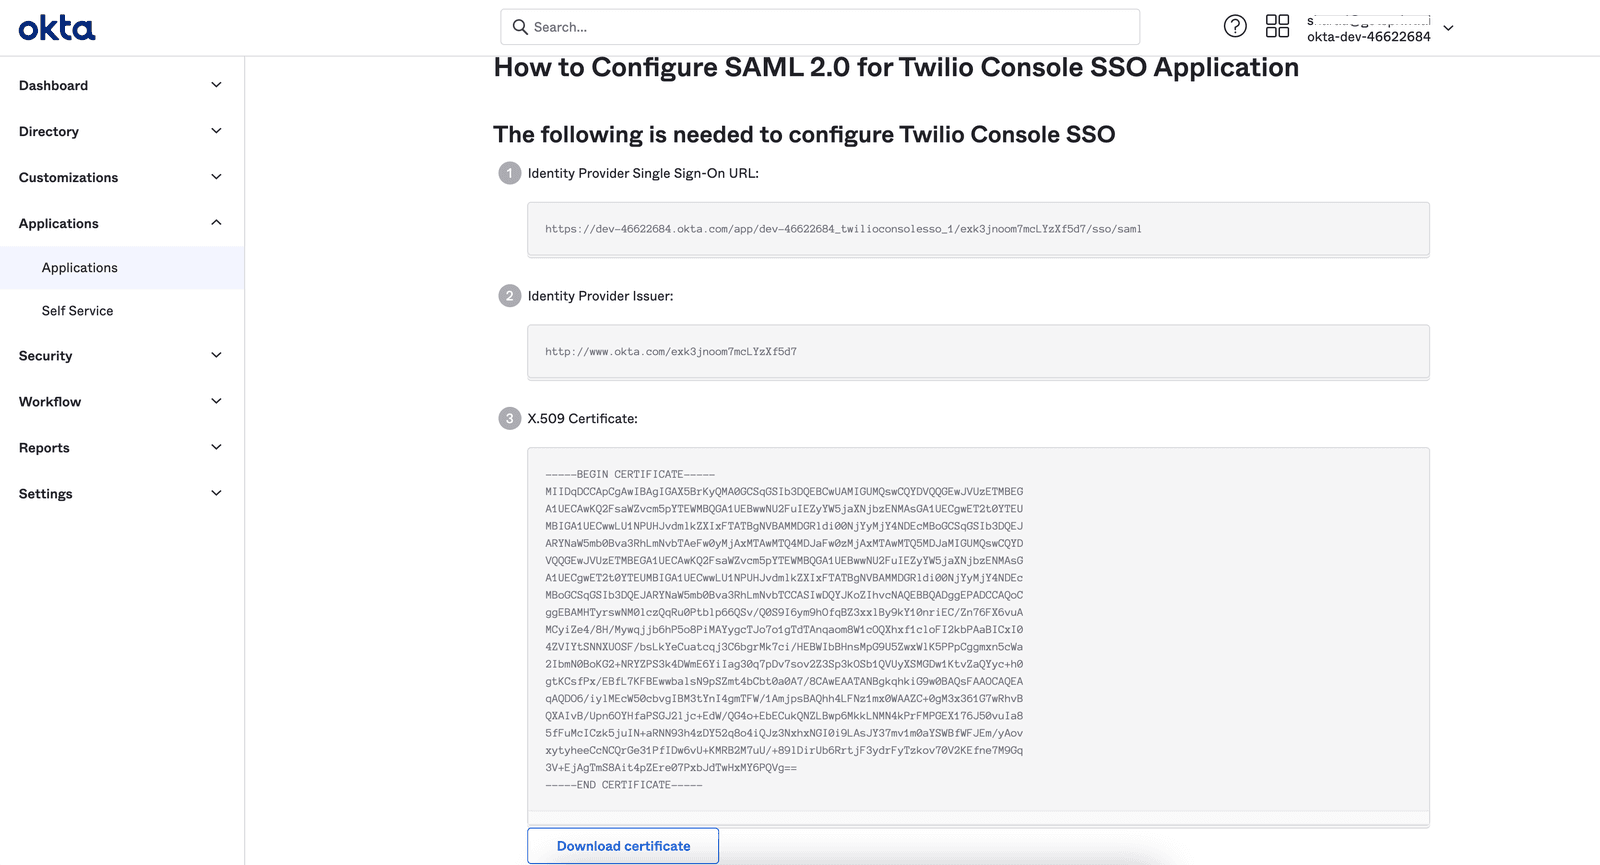The width and height of the screenshot is (1600, 865).
Task: Open the account dropdown for okta-dev-46622684
Action: (x=1448, y=28)
